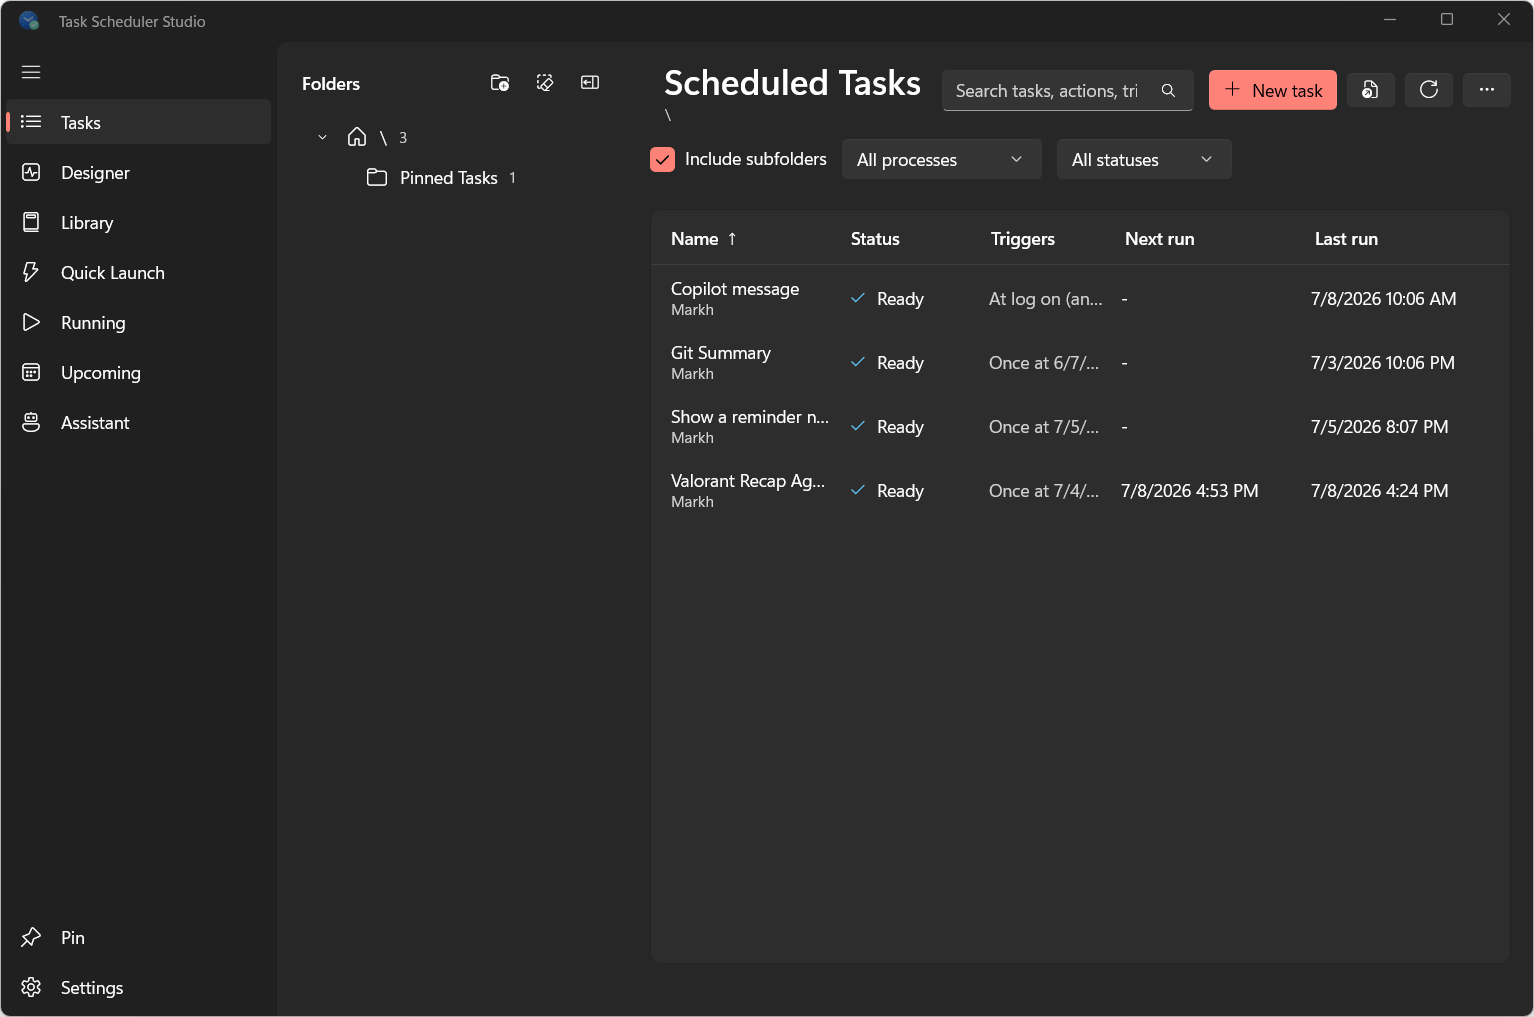Select Tasks in the sidebar
The height and width of the screenshot is (1017, 1534).
[139, 122]
